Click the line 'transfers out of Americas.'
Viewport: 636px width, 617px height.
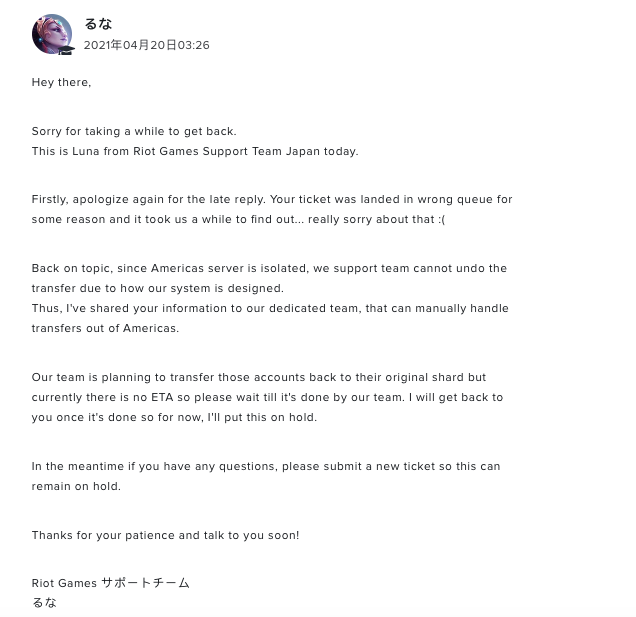pos(105,328)
